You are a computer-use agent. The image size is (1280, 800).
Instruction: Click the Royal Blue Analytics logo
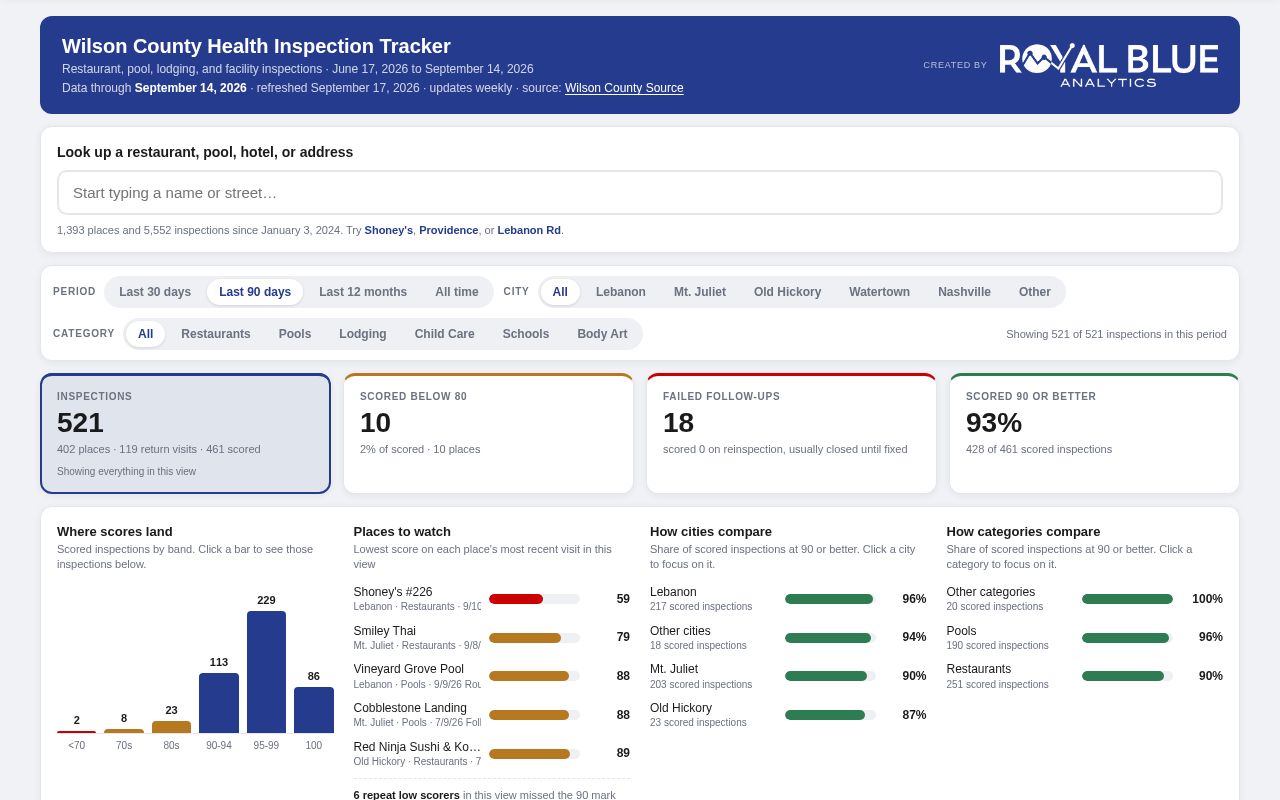(x=1109, y=65)
